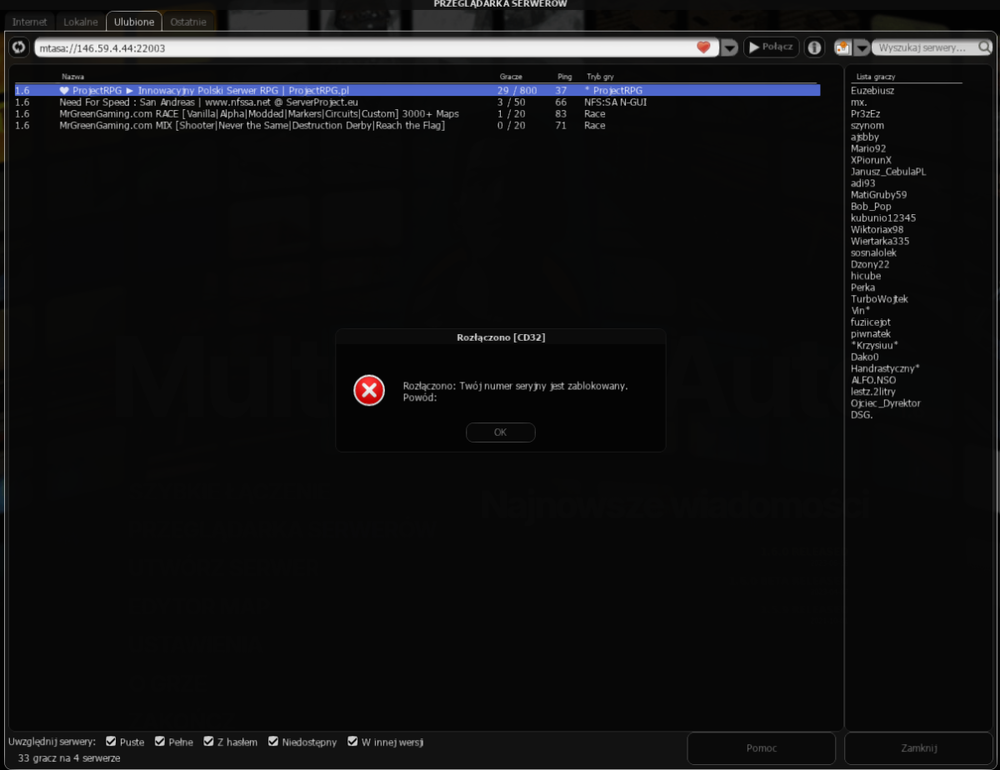Click the heart icon on ProjectRPG row
Screen dimensions: 1000x770
(64, 91)
